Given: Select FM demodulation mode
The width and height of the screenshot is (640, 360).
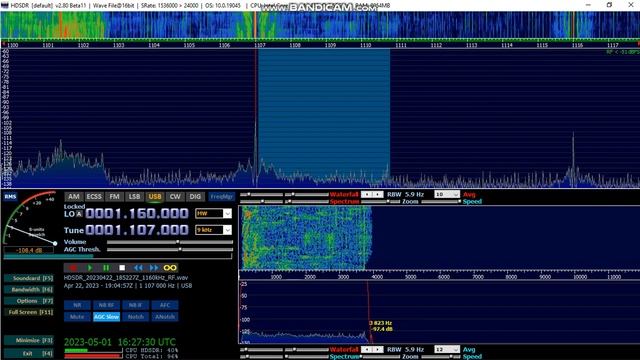Looking at the screenshot, I should pyautogui.click(x=114, y=197).
